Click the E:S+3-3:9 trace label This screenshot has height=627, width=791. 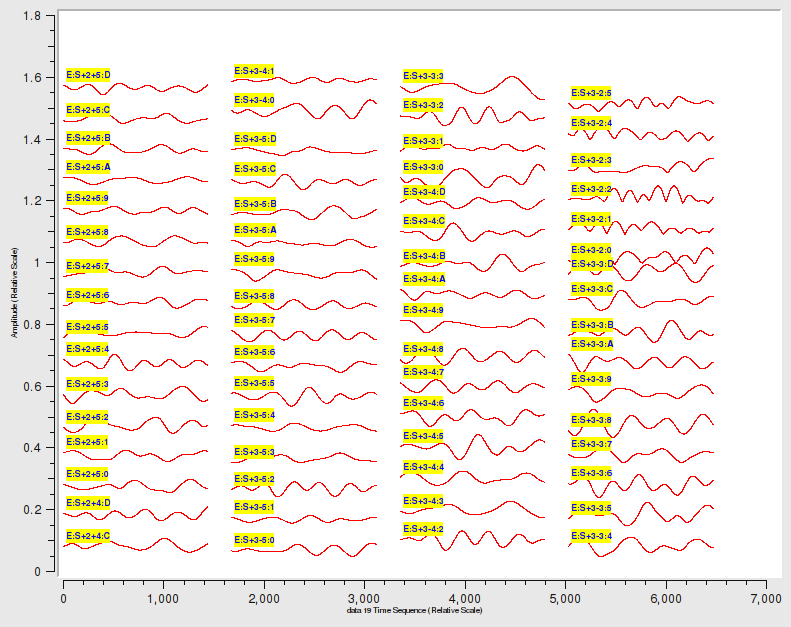(591, 379)
